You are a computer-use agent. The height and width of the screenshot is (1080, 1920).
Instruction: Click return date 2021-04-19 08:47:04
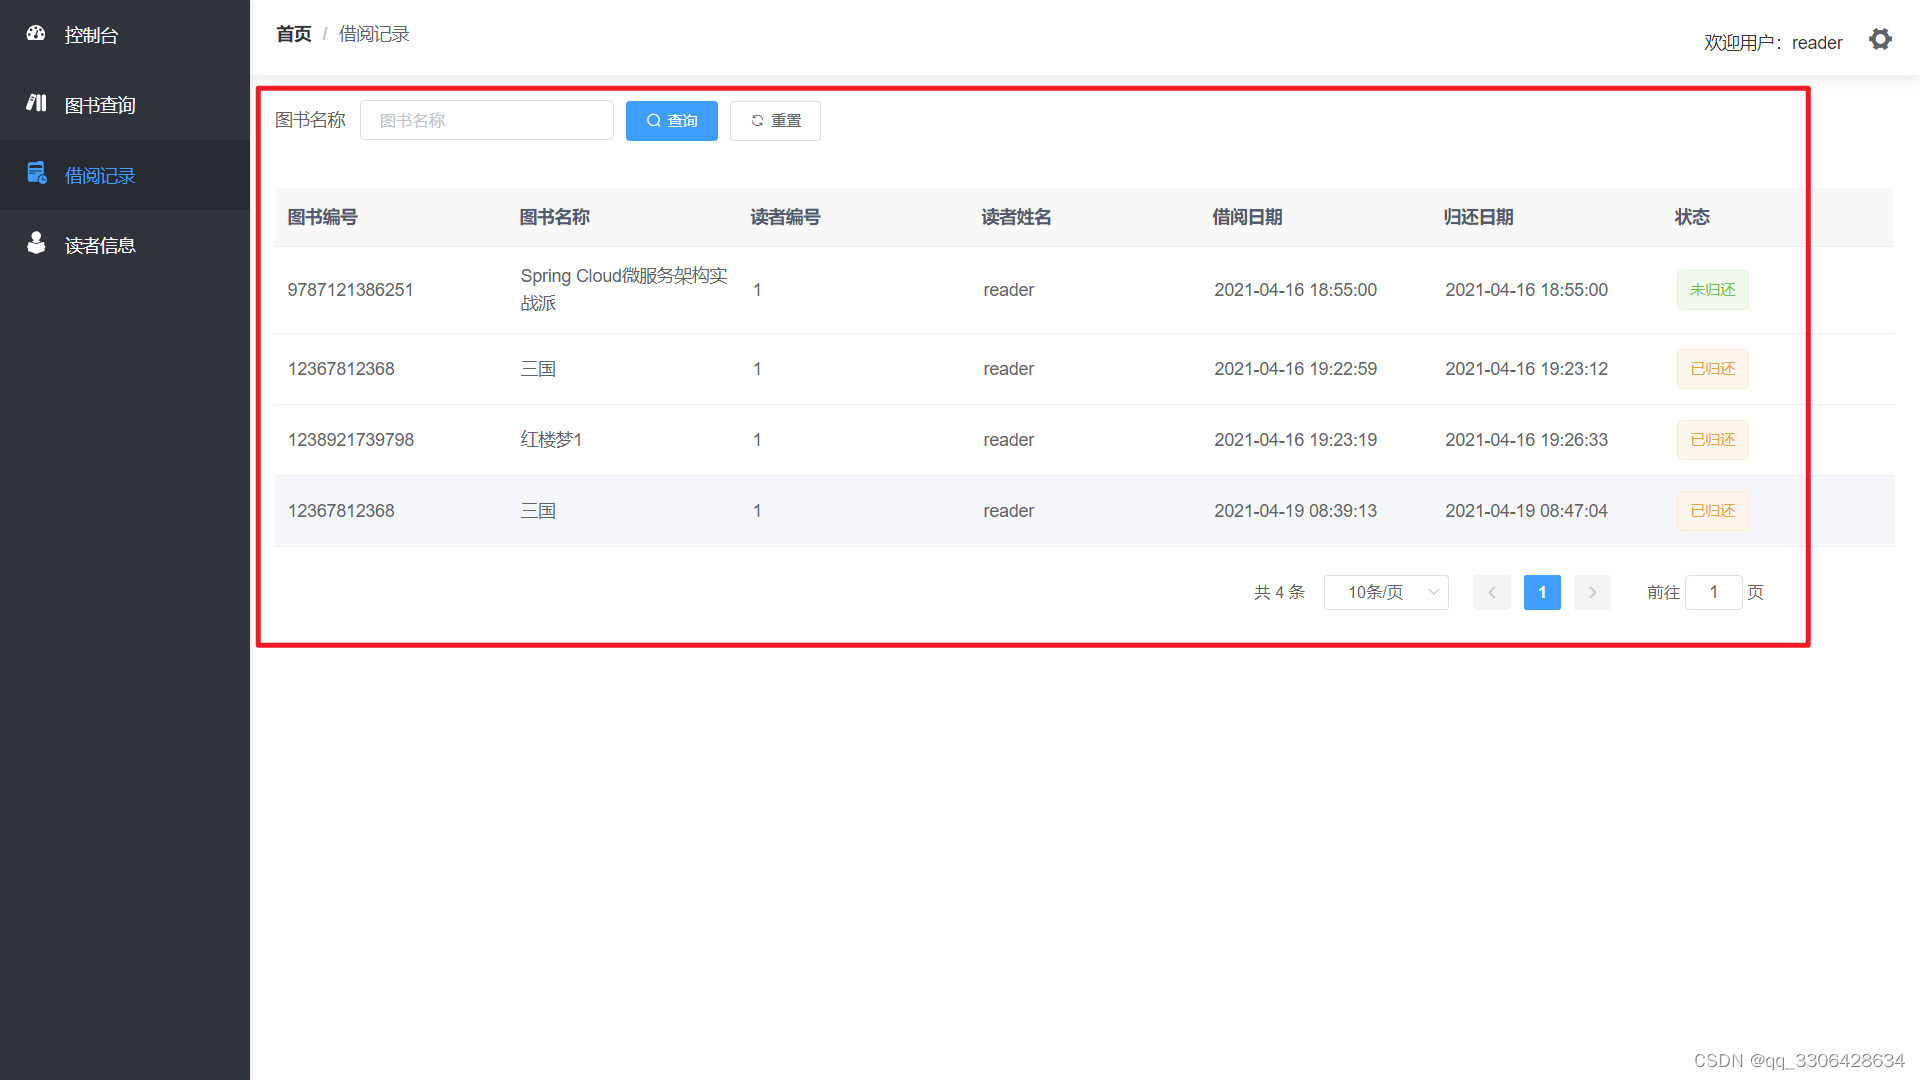(1527, 511)
